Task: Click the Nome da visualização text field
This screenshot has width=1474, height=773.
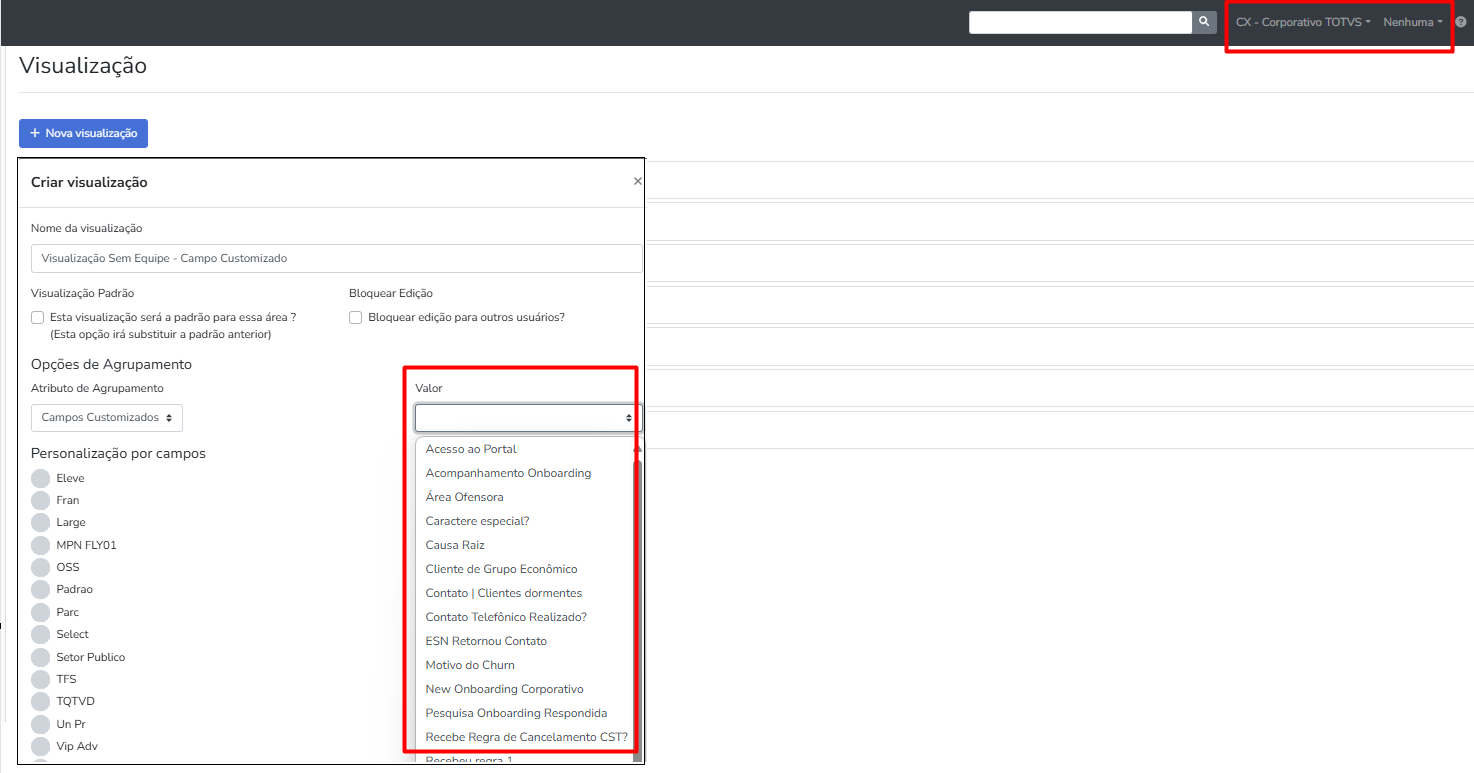Action: (x=336, y=258)
